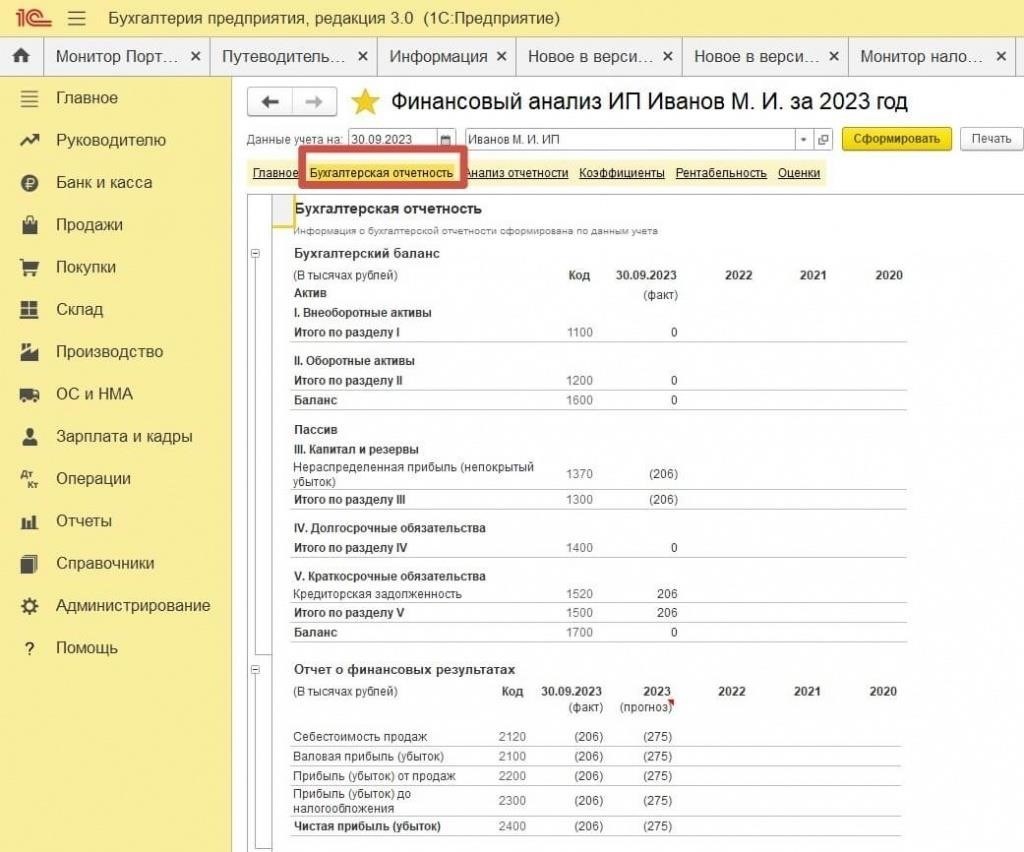Open the ОС и НМА truck icon
The image size is (1024, 852).
coord(29,394)
